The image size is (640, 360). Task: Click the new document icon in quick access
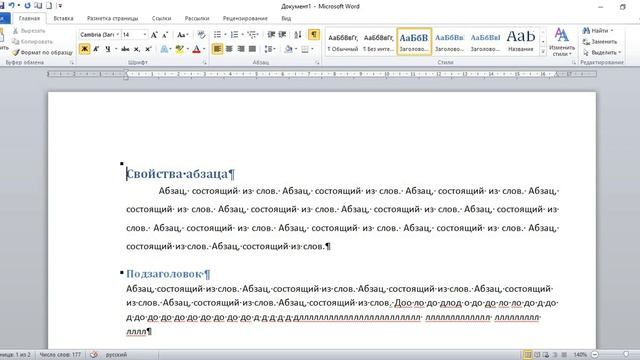click(x=49, y=6)
